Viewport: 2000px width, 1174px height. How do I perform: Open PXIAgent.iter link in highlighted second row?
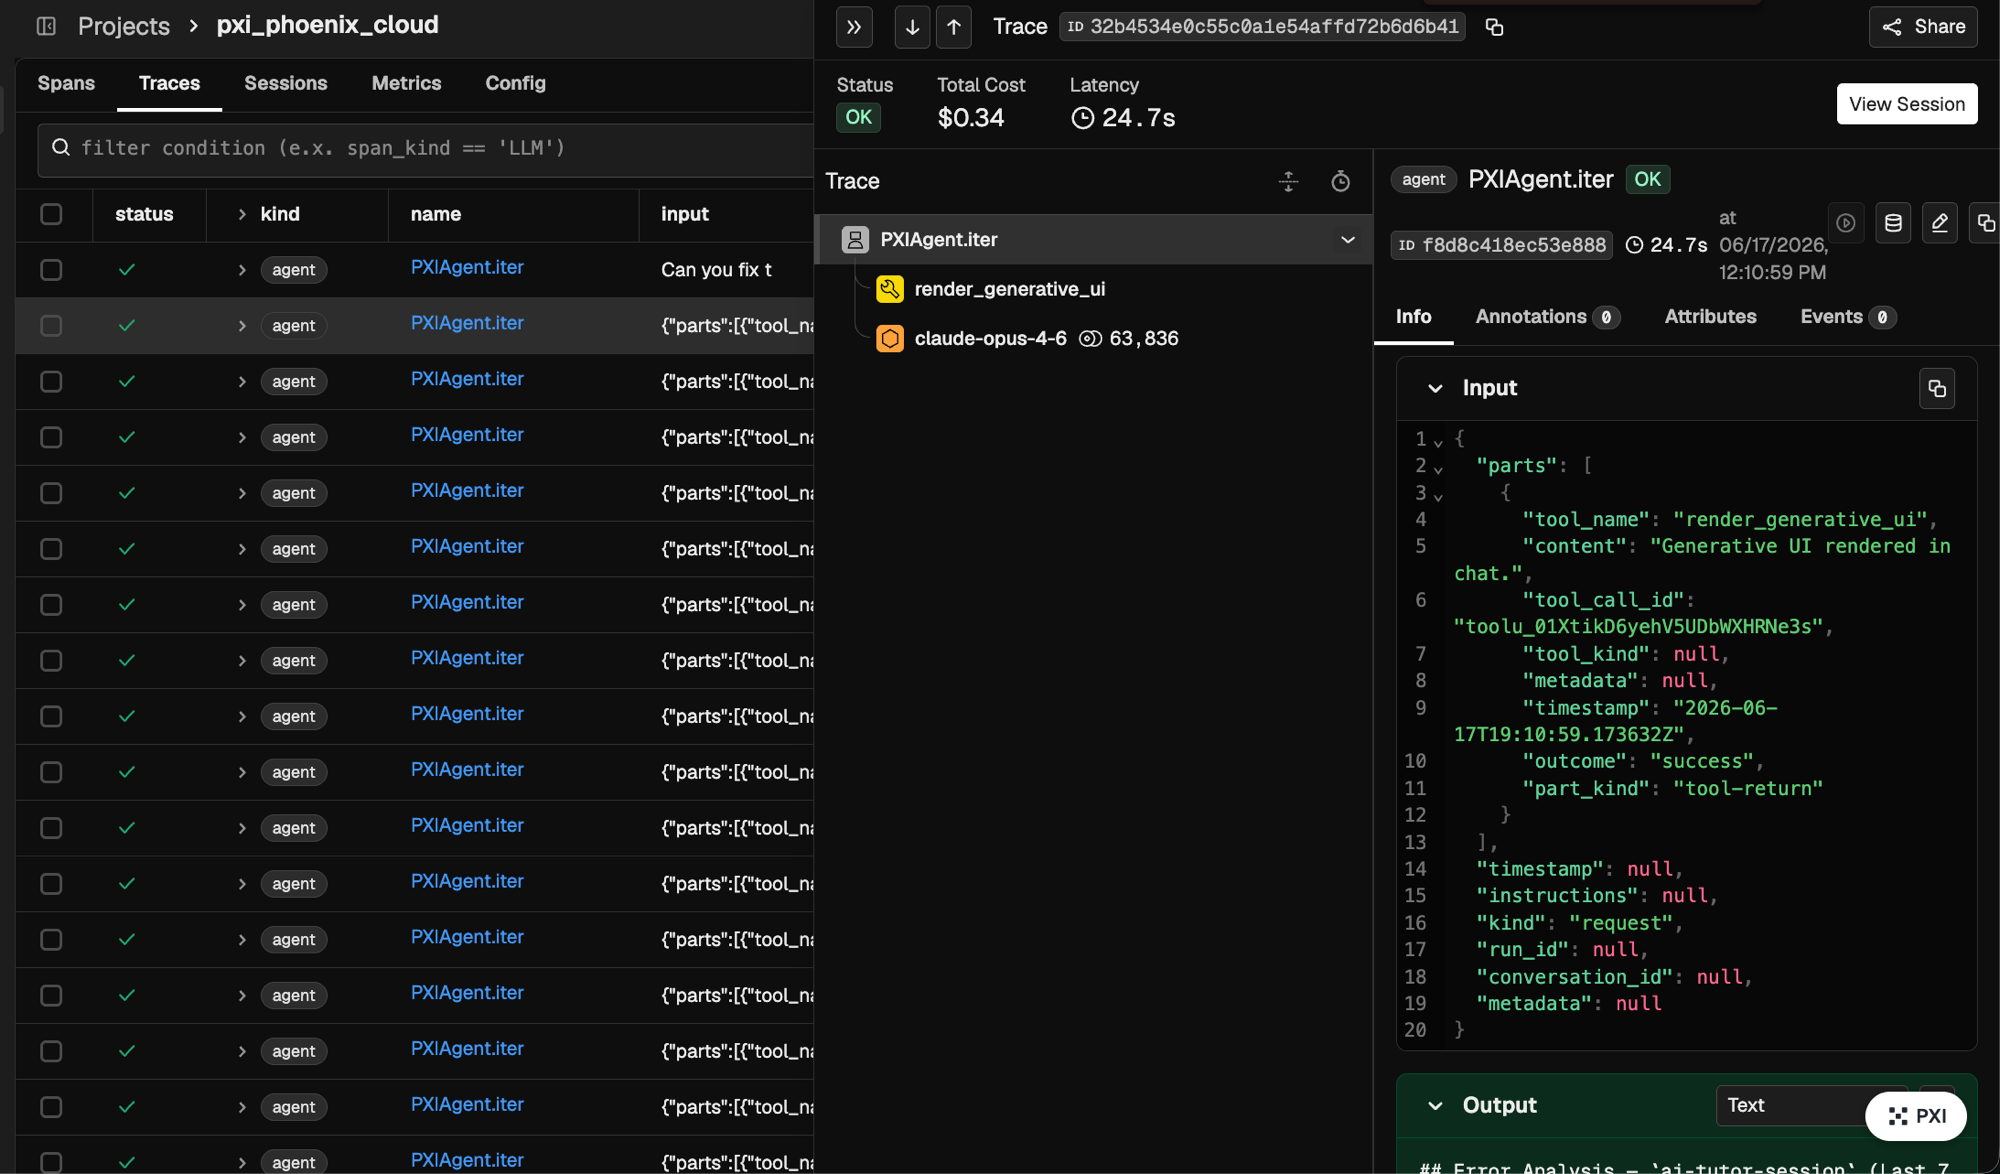tap(467, 324)
